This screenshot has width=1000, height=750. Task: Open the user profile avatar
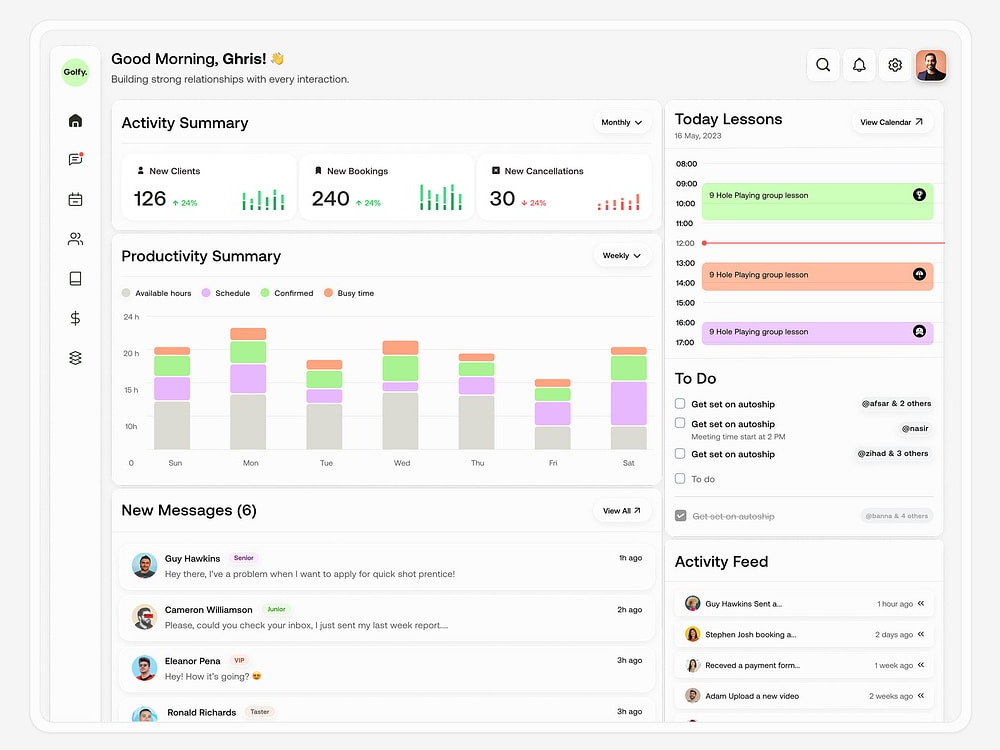[x=931, y=65]
